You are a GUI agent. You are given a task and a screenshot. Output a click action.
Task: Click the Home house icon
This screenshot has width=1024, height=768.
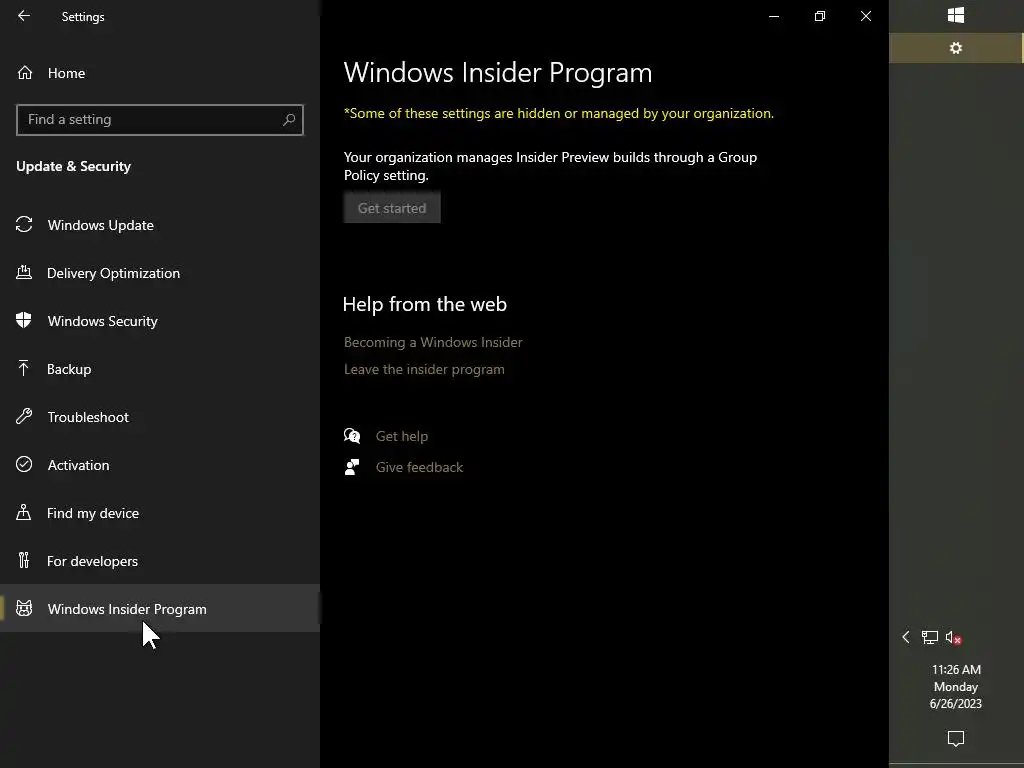(x=25, y=72)
